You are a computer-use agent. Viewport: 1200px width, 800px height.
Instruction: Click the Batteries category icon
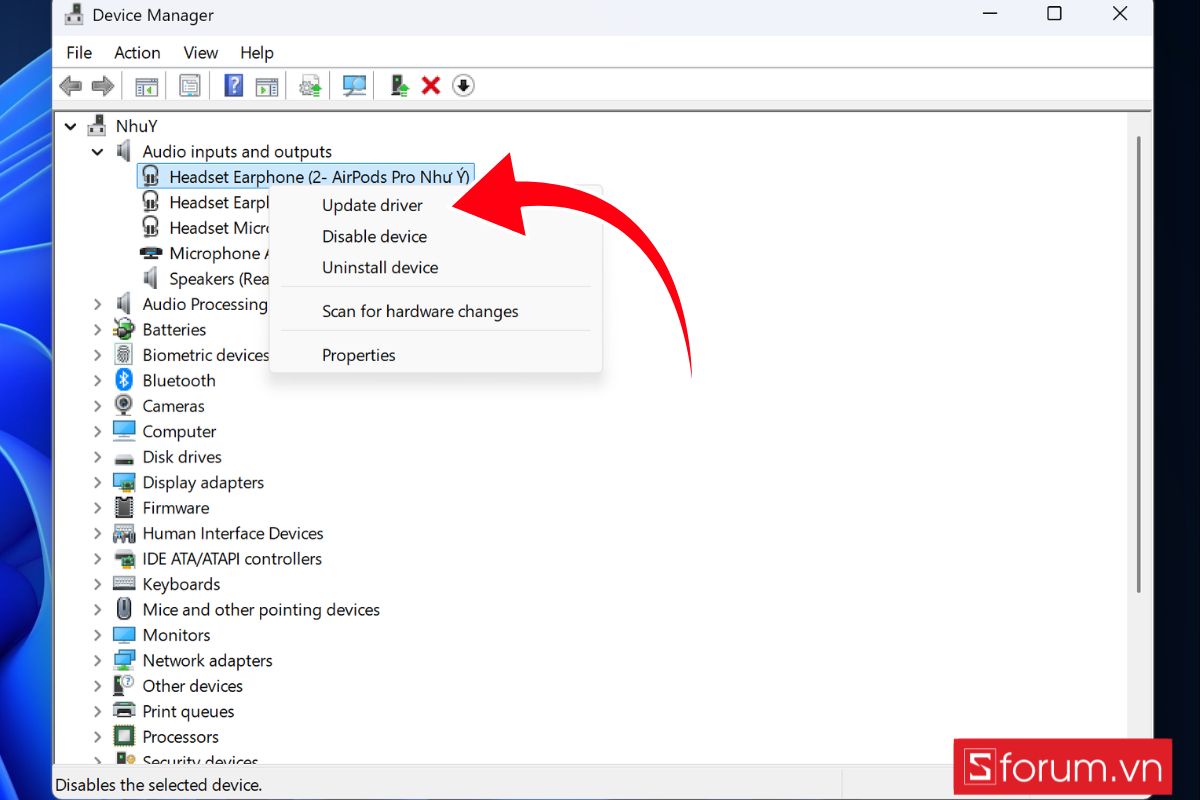(124, 329)
